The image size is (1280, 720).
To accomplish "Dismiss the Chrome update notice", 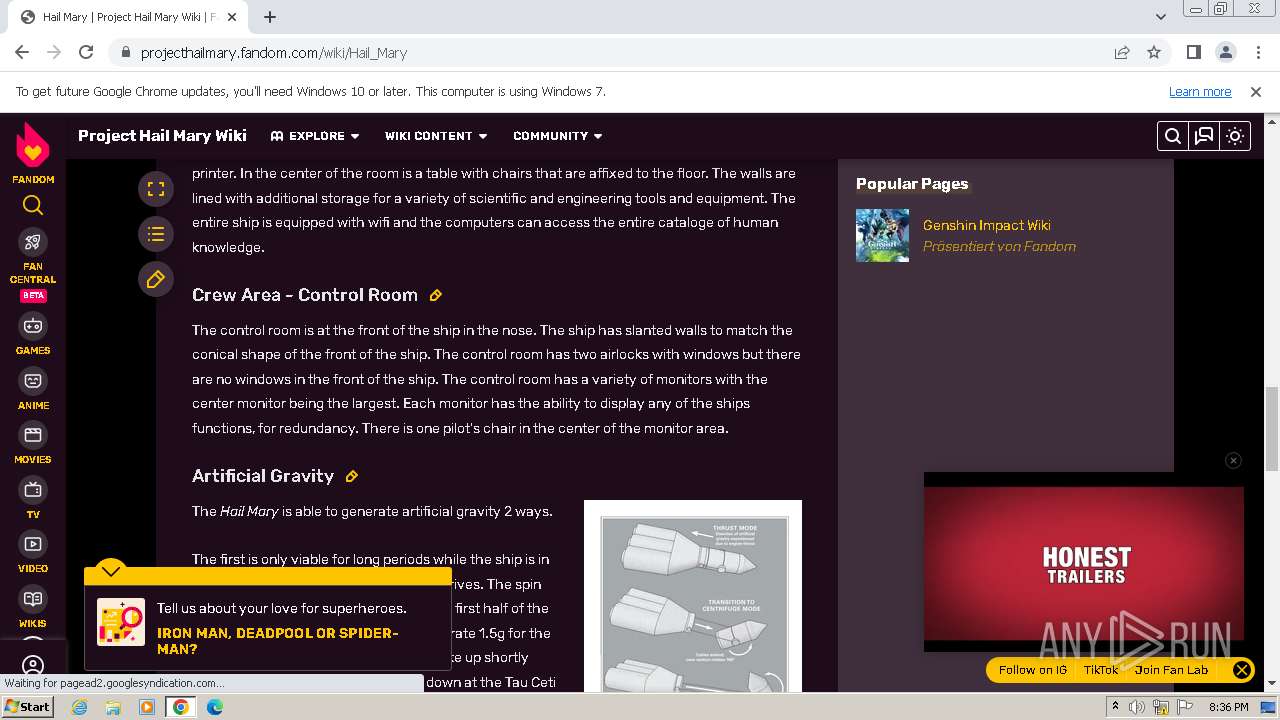I will click(1256, 91).
